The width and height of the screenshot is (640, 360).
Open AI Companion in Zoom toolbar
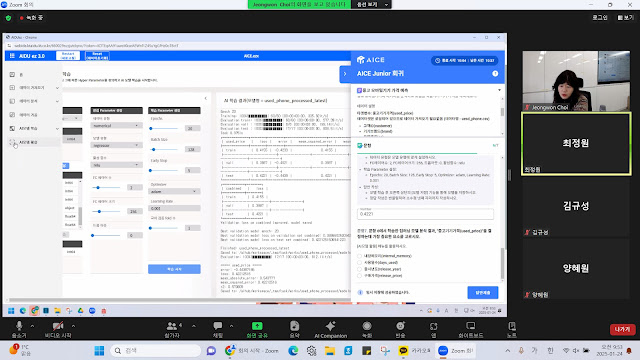click(x=331, y=326)
